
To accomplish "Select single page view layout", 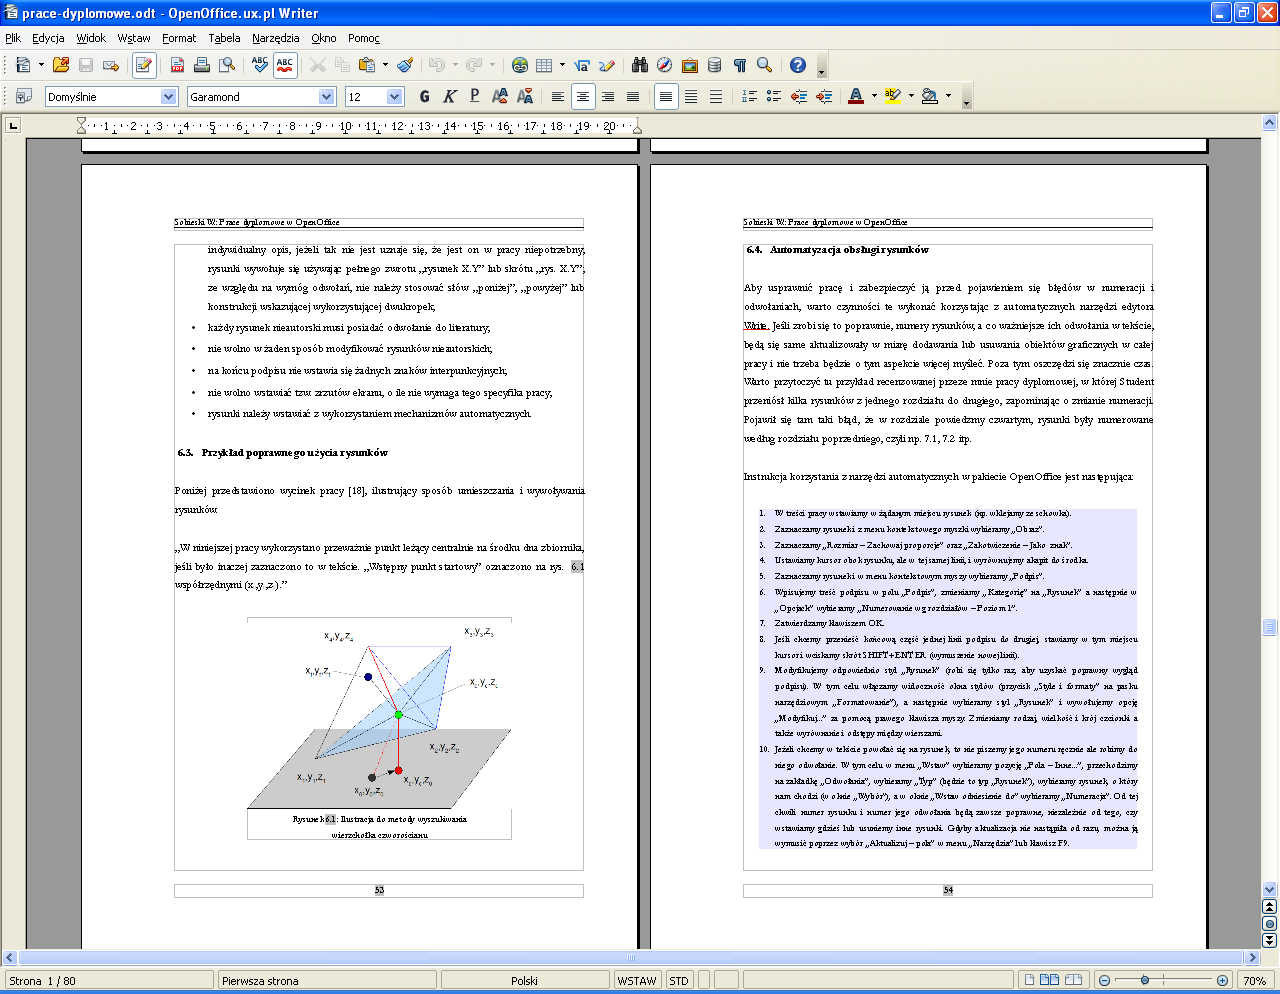I will tap(1029, 980).
